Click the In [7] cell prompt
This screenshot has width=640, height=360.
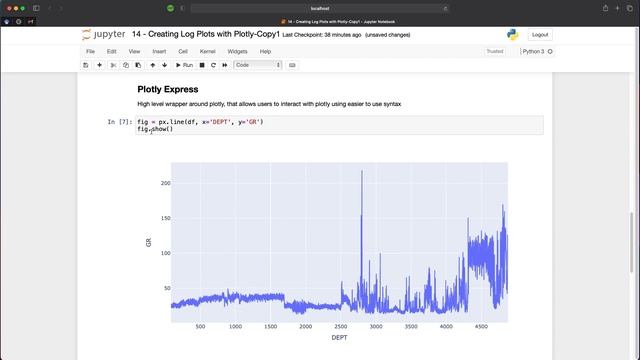[x=120, y=122]
